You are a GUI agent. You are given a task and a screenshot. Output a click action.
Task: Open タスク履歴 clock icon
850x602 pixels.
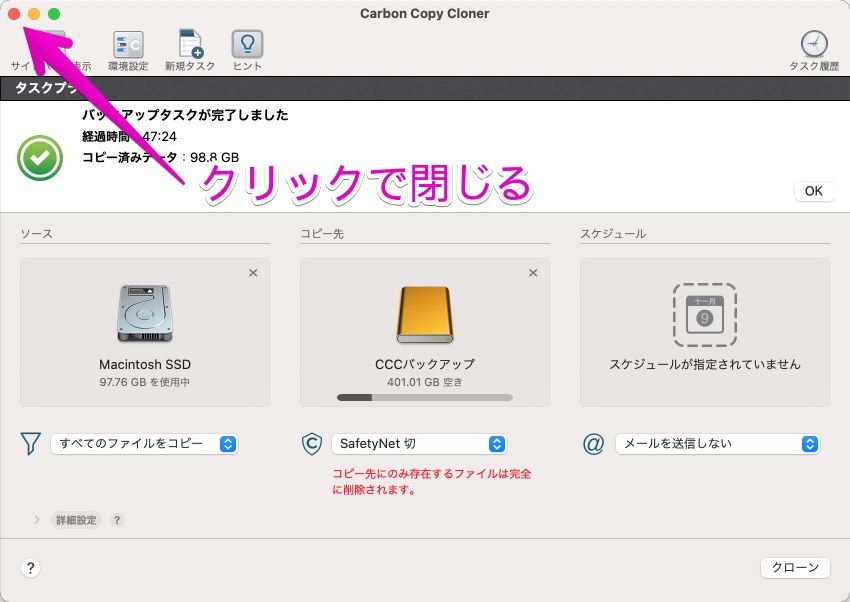point(814,44)
